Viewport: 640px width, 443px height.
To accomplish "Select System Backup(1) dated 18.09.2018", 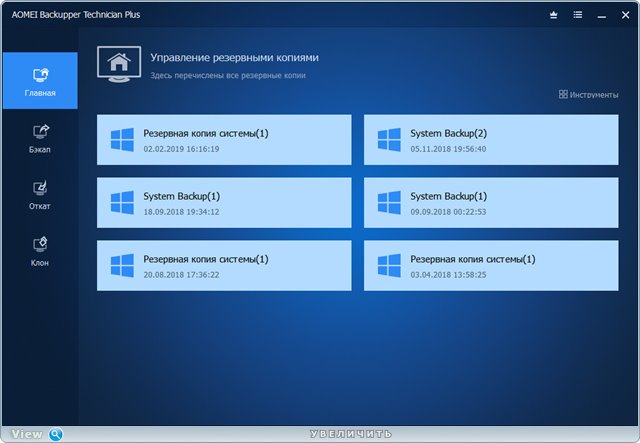I will click(224, 203).
